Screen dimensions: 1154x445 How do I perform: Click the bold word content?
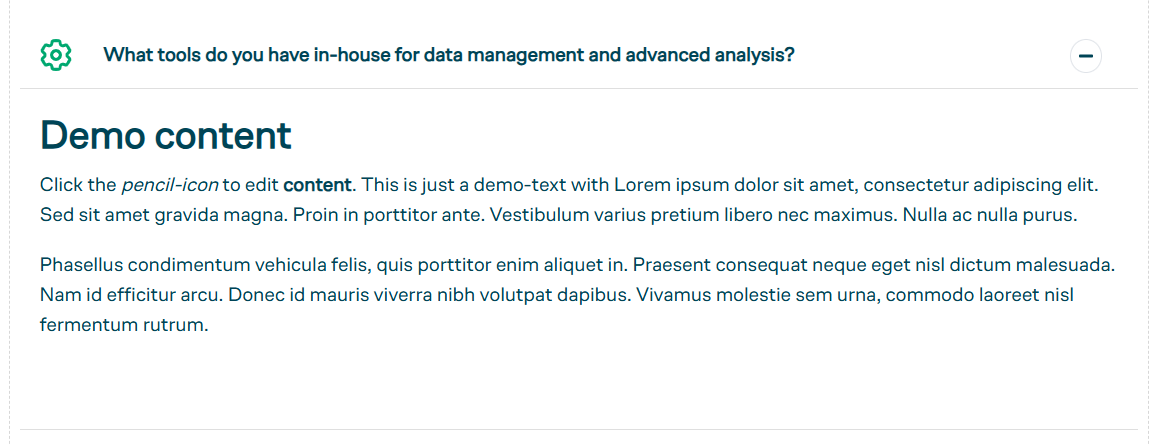[319, 185]
